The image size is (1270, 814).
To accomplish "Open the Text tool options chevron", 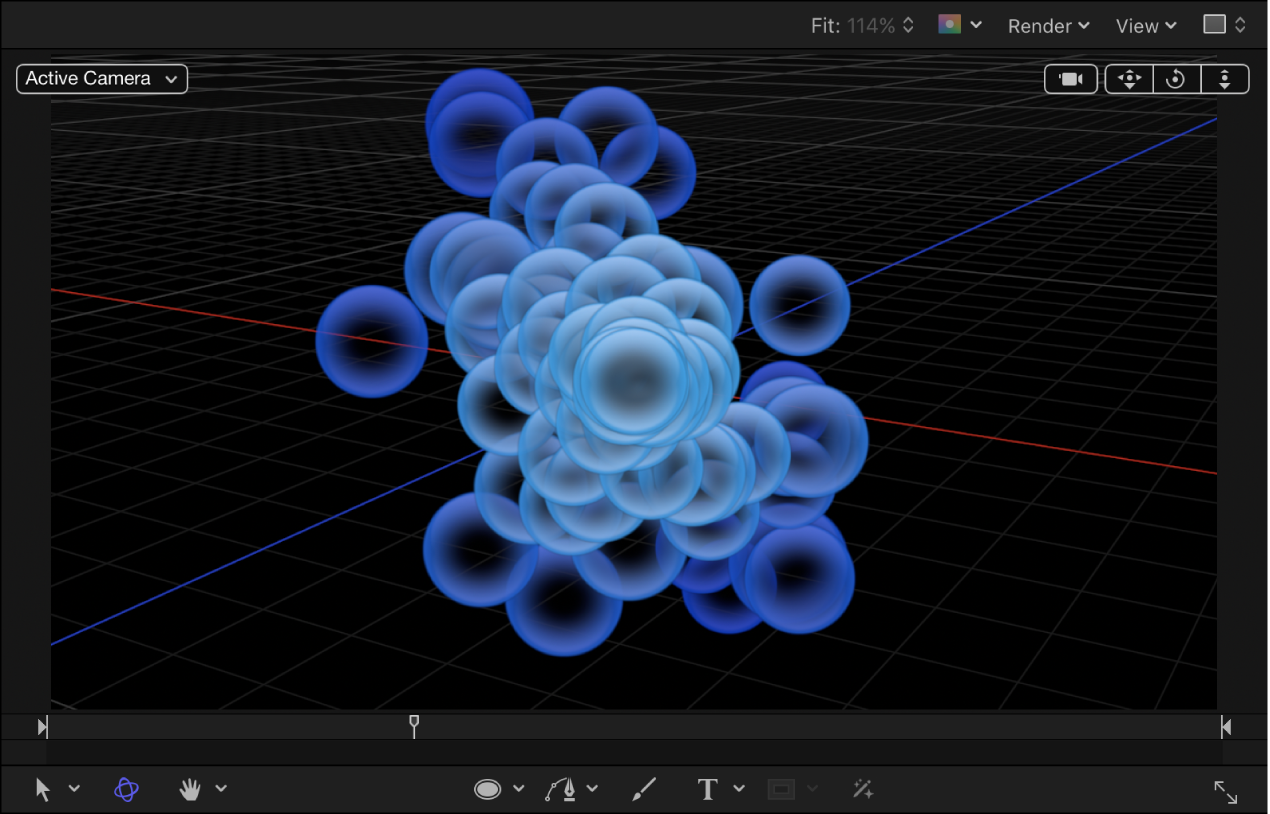I will tap(738, 789).
